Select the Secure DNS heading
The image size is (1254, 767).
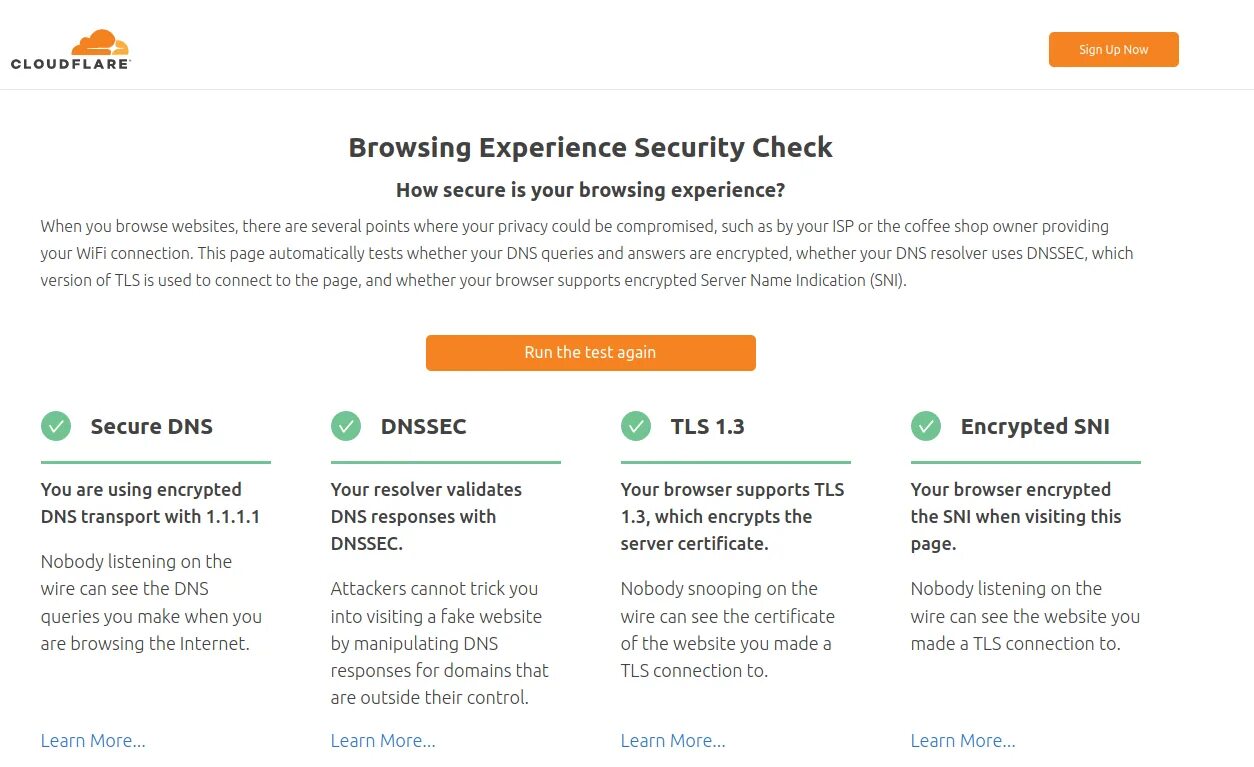(152, 426)
